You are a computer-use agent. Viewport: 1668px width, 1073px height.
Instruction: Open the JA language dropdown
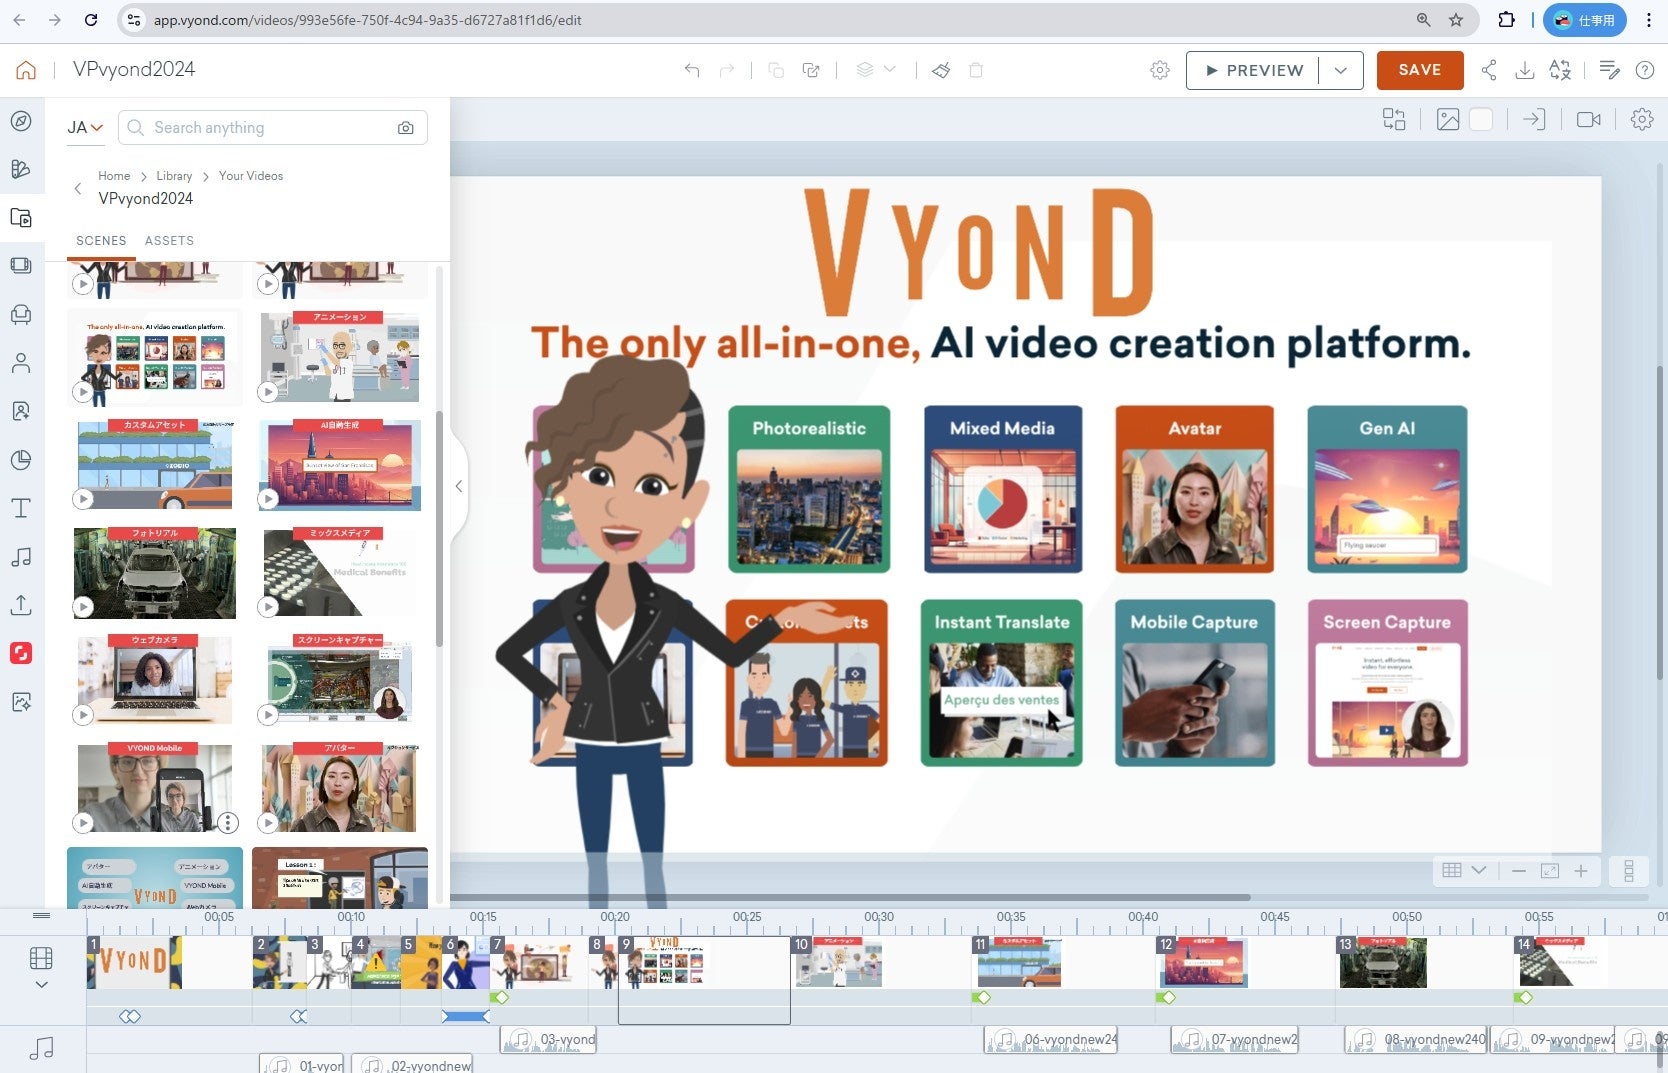[x=85, y=128]
